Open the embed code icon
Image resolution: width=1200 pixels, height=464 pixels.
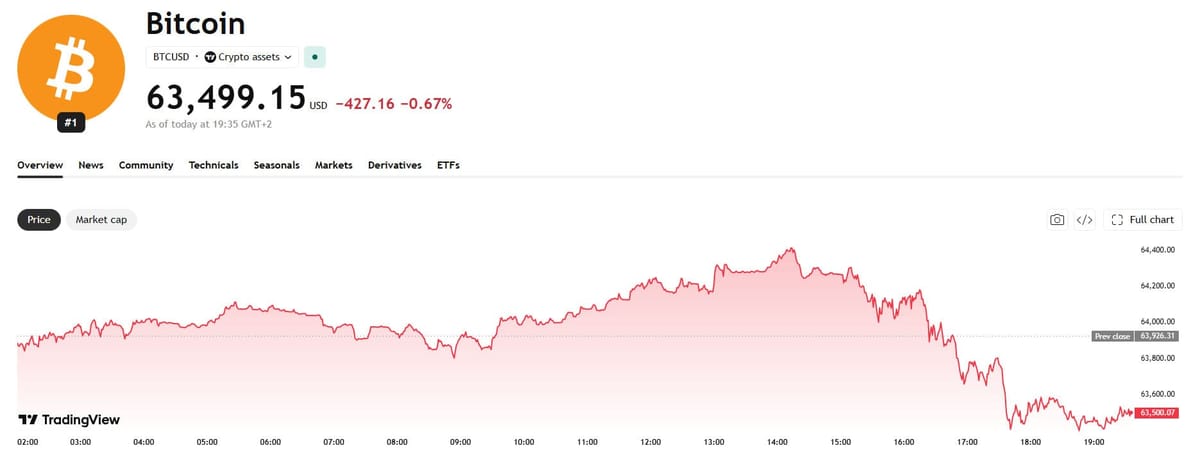1084,220
